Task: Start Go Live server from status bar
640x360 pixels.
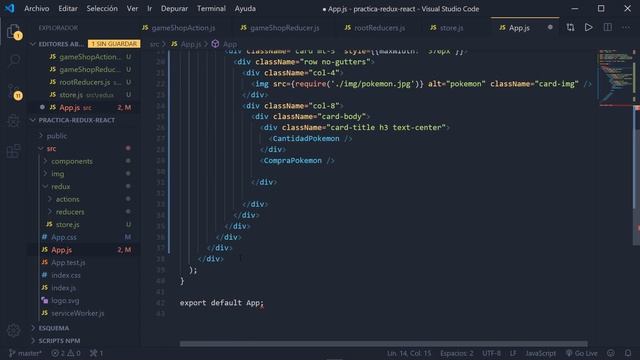Action: tap(581, 353)
